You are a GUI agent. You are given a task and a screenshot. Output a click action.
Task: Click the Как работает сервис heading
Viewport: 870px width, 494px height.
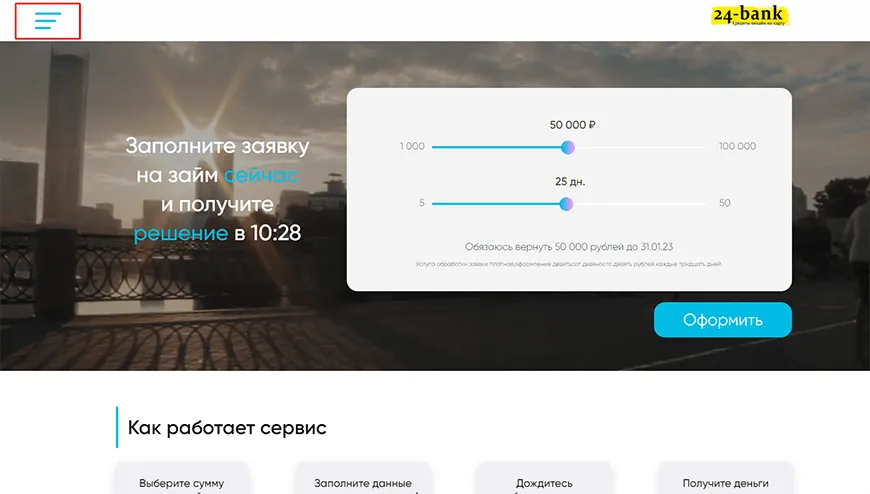[x=227, y=427]
